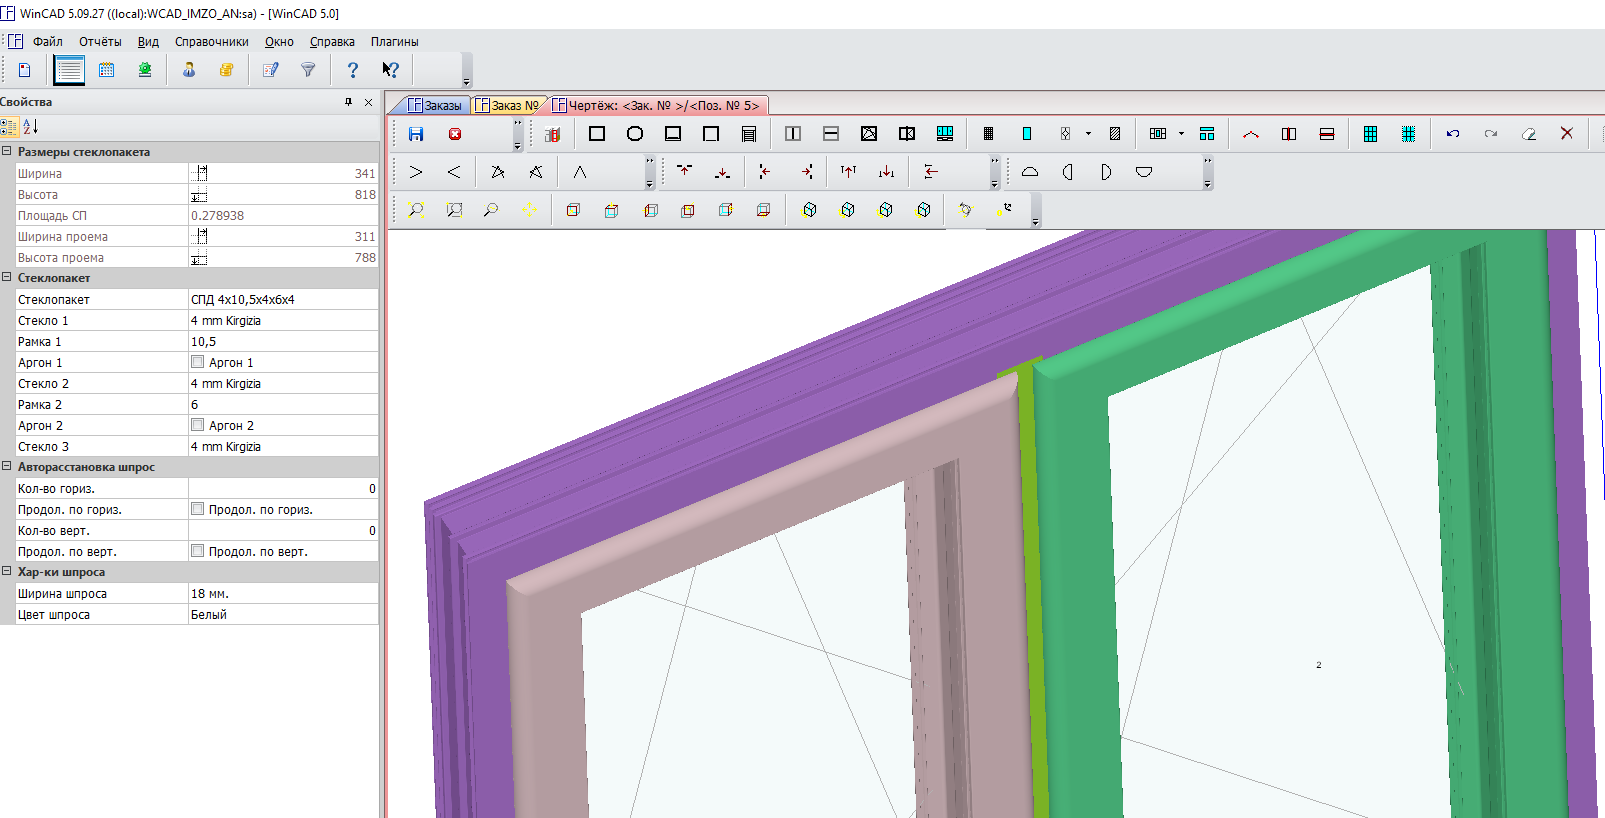Open the Плагины menu
The width and height of the screenshot is (1605, 818).
(394, 42)
